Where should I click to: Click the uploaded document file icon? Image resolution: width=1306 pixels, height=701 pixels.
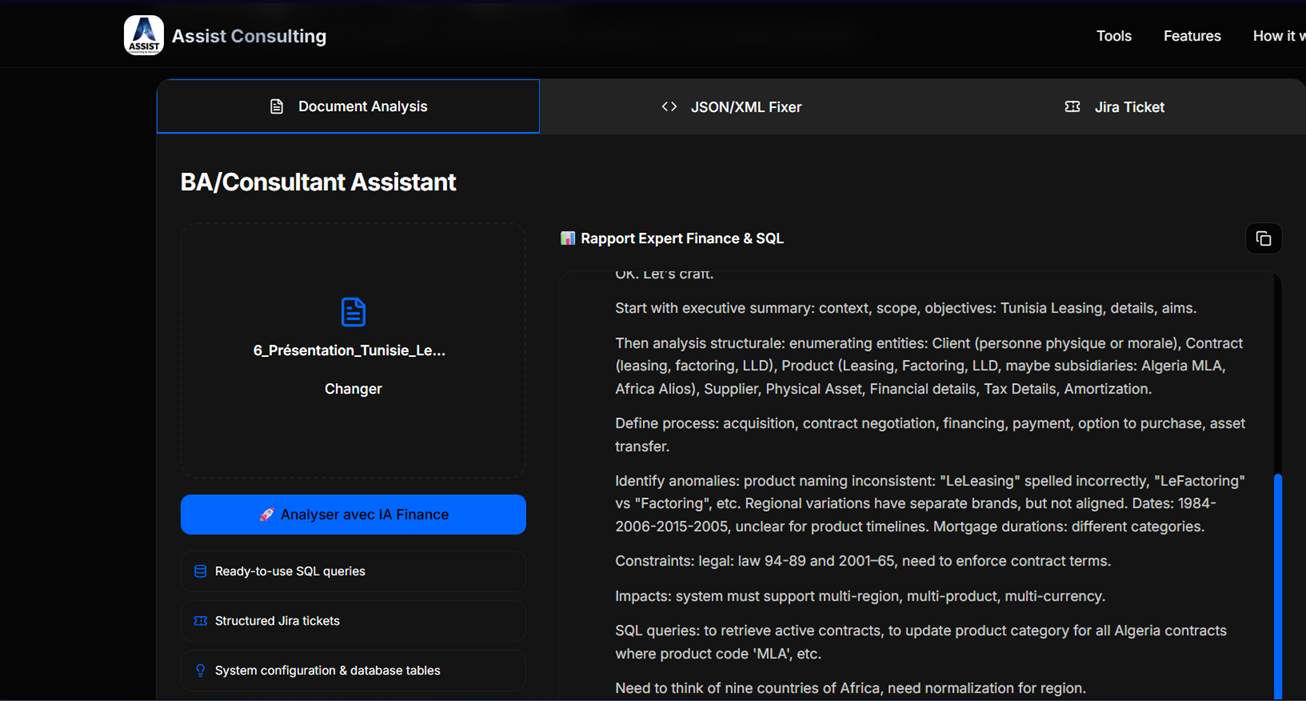(x=353, y=312)
